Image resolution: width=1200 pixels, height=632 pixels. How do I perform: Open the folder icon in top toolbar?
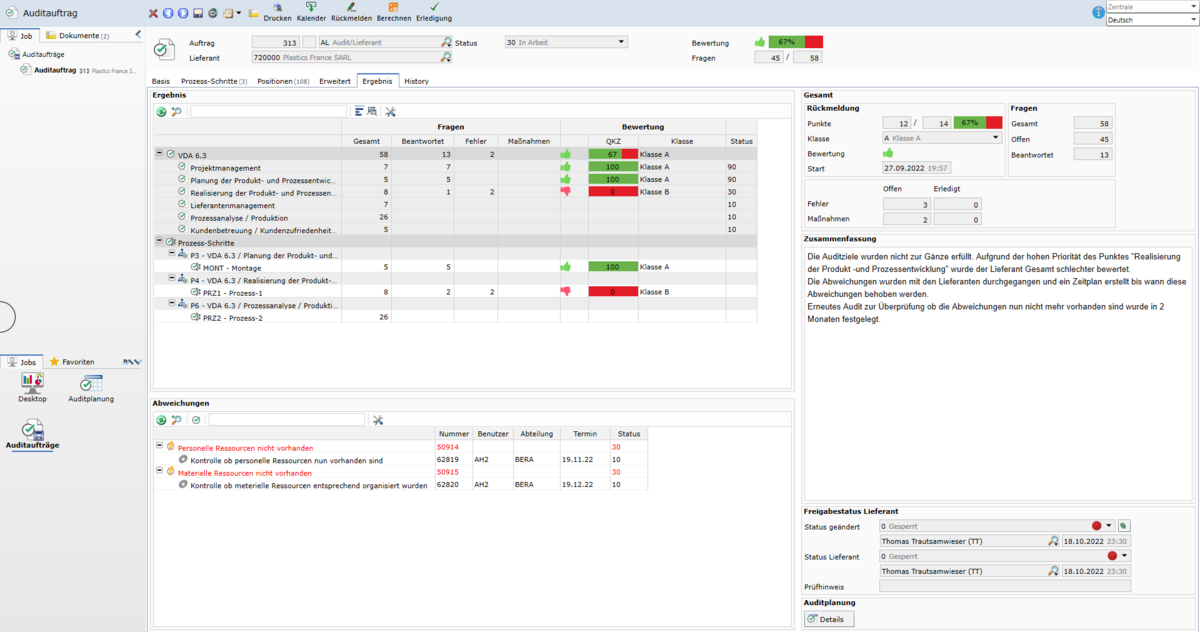click(x=254, y=13)
